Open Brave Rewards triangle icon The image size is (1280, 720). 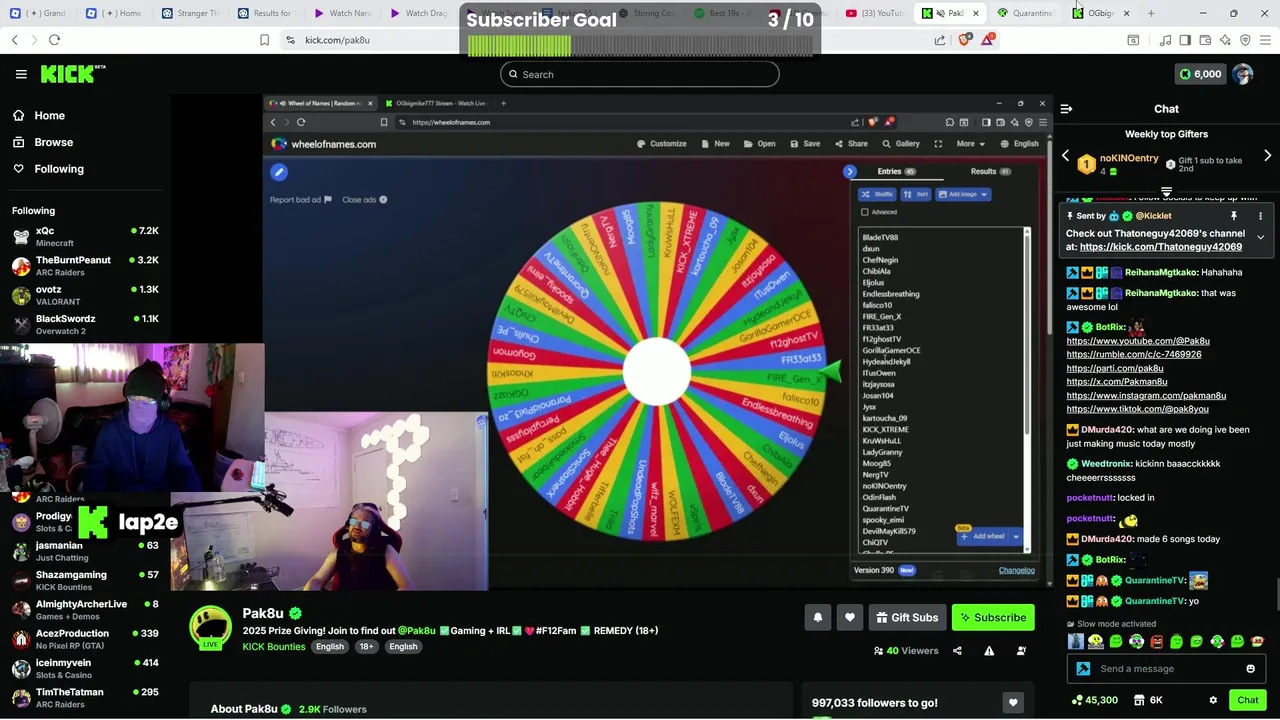[x=988, y=40]
